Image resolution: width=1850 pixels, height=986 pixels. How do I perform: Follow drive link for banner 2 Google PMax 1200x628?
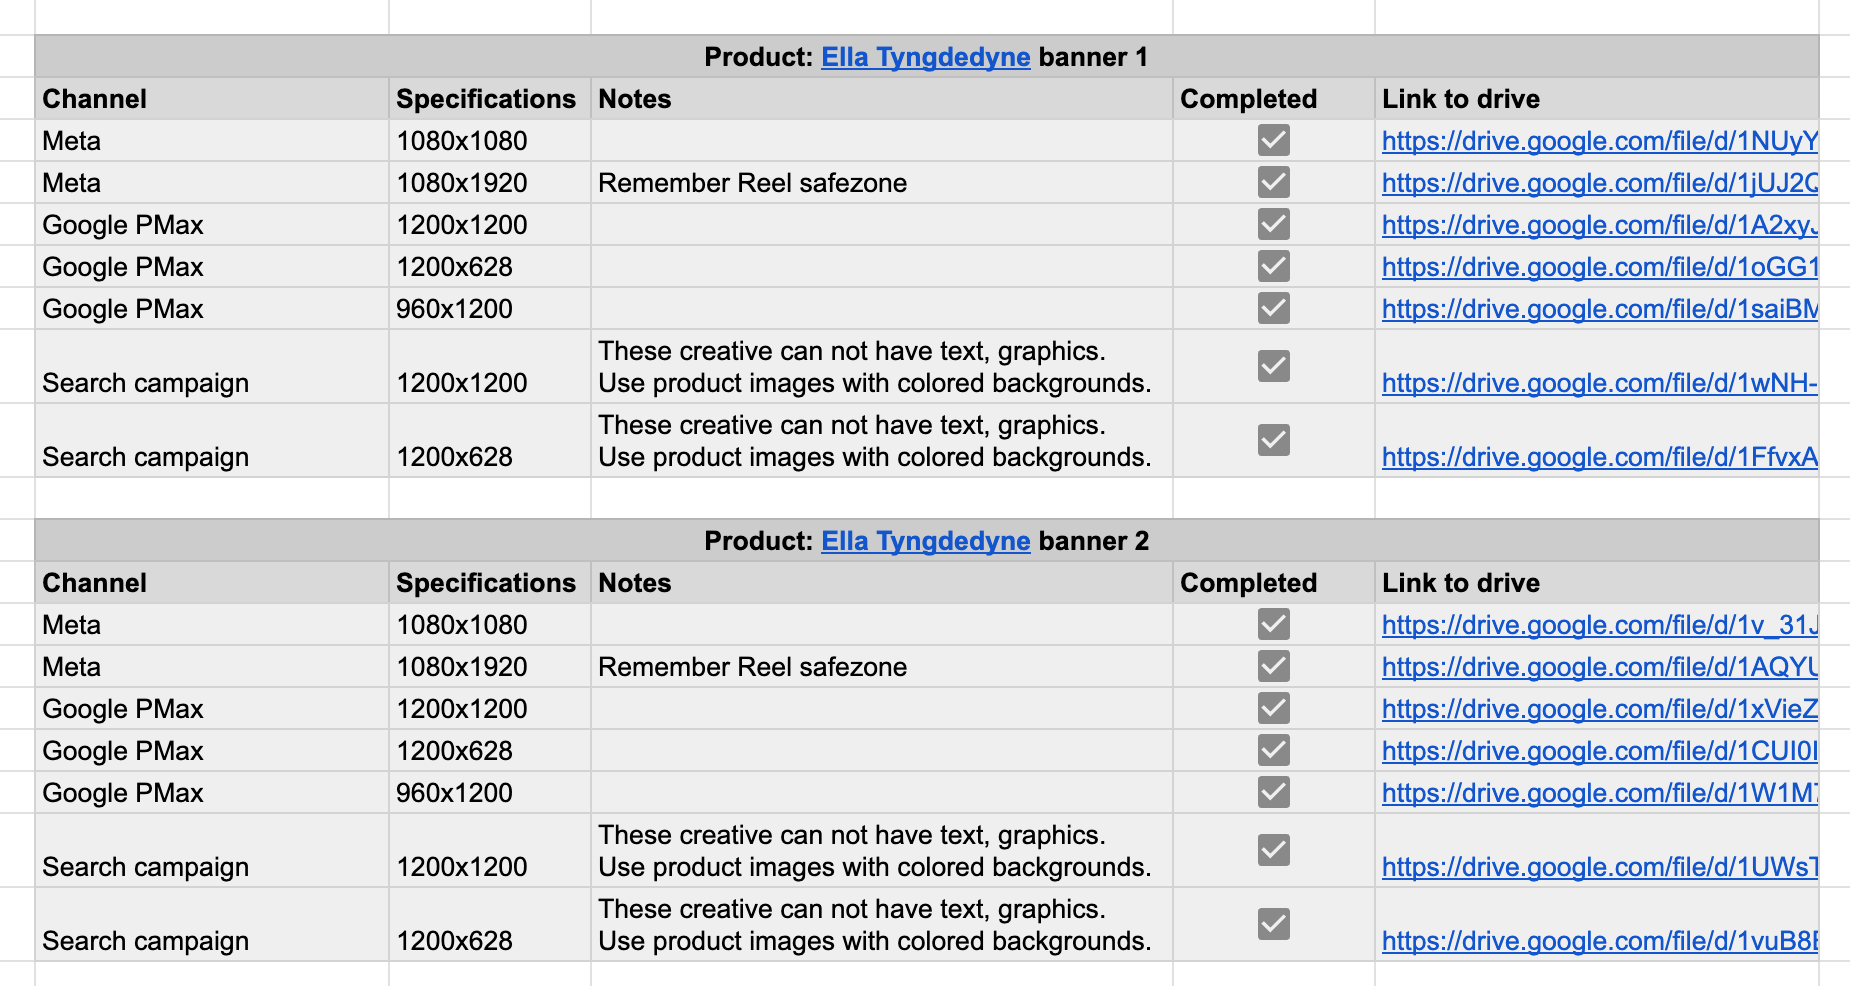[1599, 751]
